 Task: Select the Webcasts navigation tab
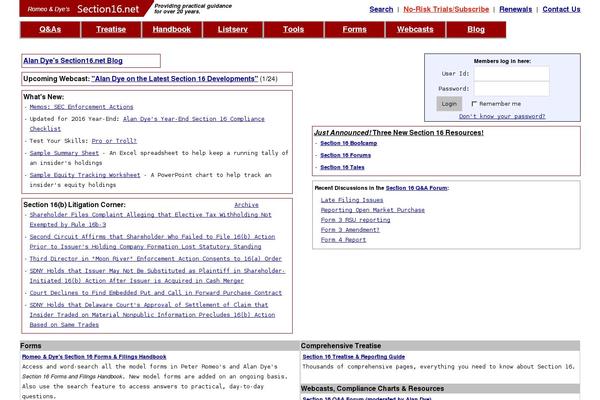click(415, 29)
